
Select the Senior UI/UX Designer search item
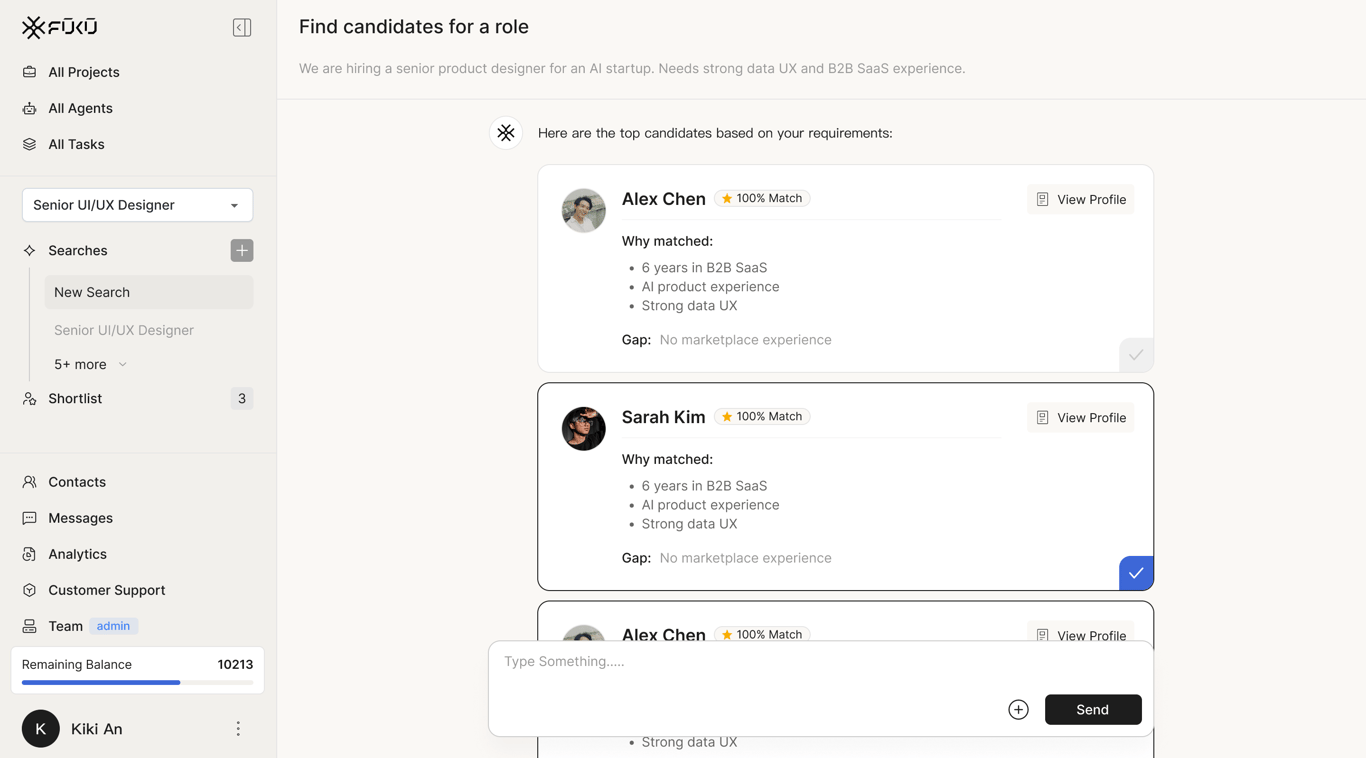pyautogui.click(x=124, y=330)
